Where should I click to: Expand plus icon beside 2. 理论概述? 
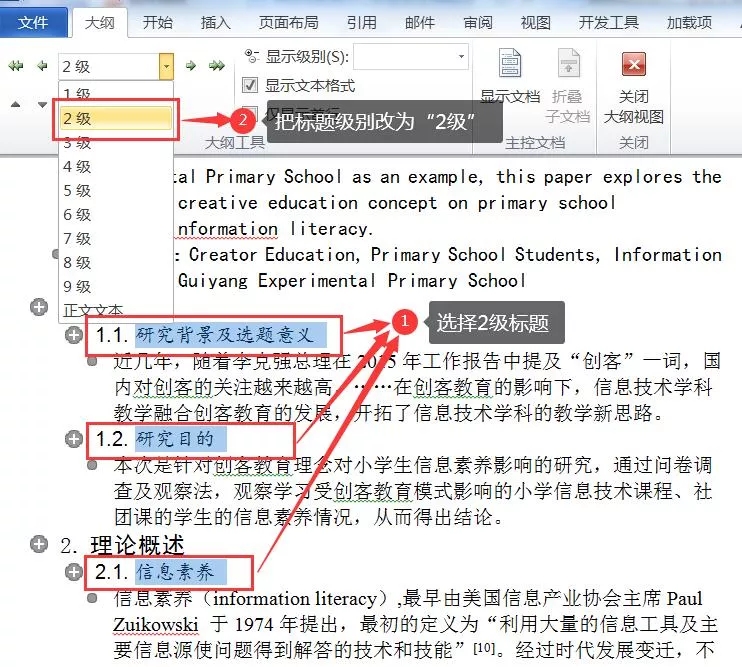click(39, 544)
